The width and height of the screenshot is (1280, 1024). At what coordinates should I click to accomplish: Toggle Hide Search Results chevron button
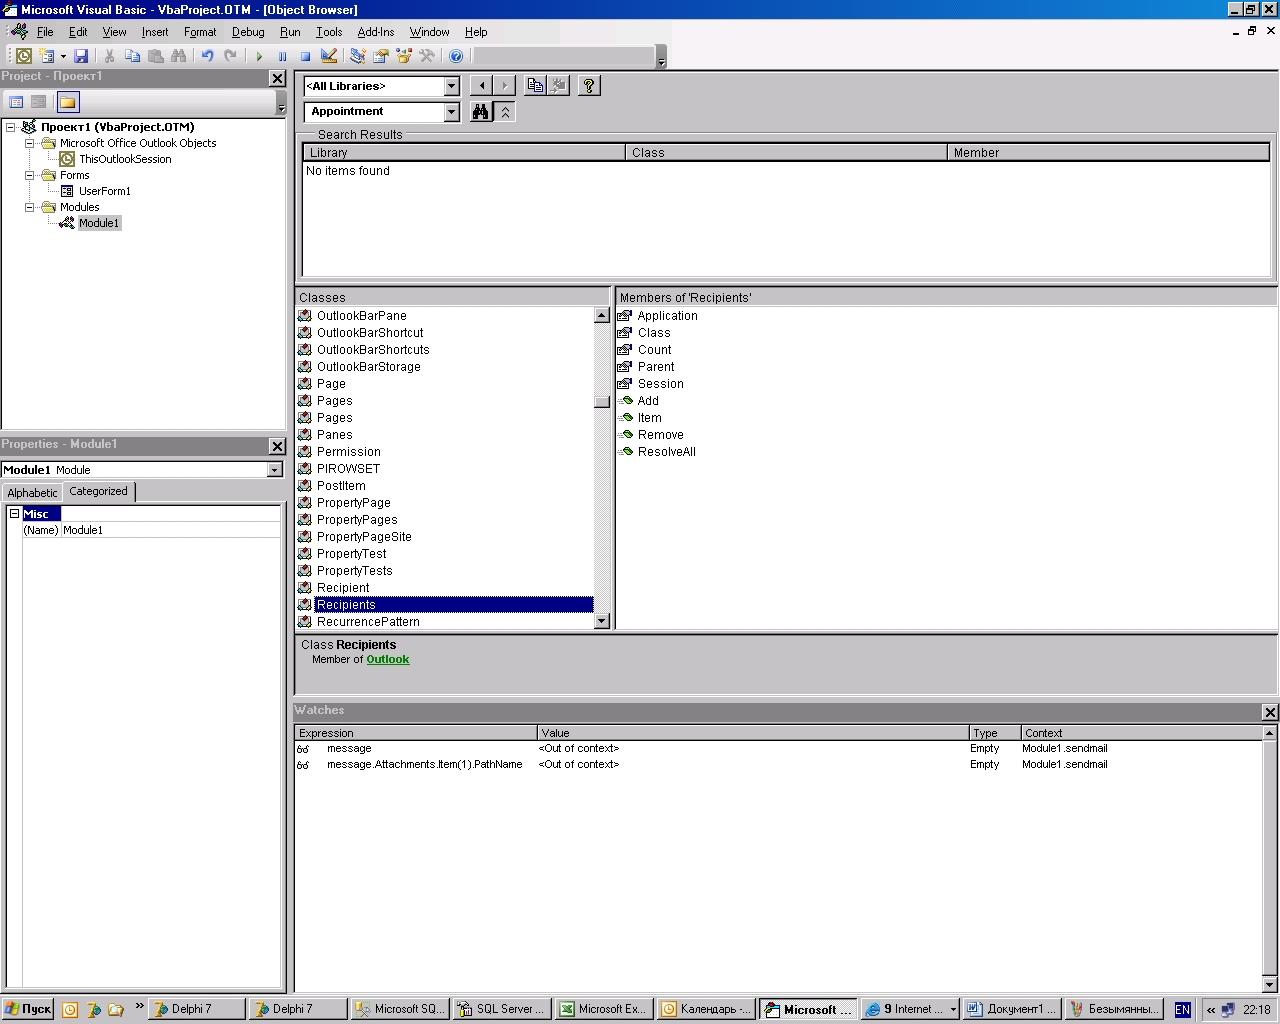pos(505,112)
